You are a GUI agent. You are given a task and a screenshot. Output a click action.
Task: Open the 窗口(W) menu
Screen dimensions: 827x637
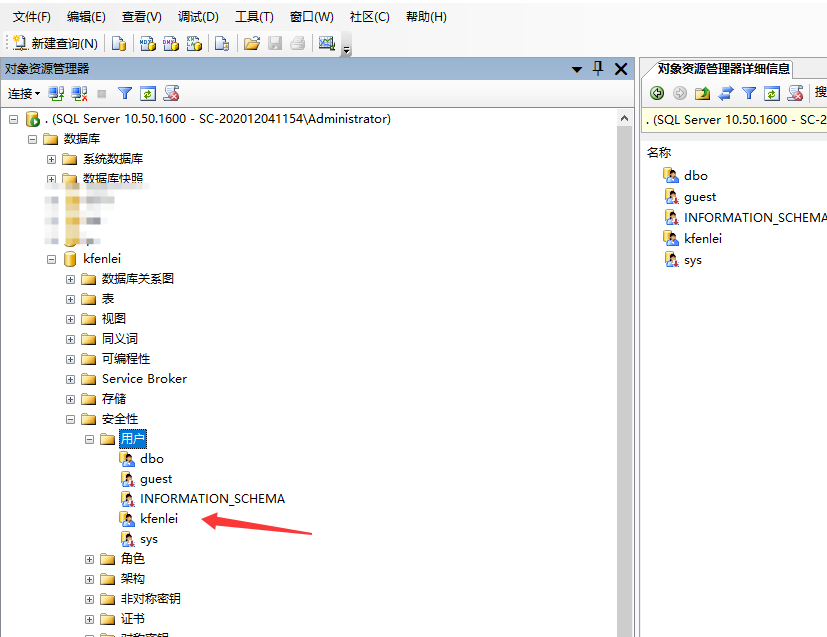click(312, 17)
